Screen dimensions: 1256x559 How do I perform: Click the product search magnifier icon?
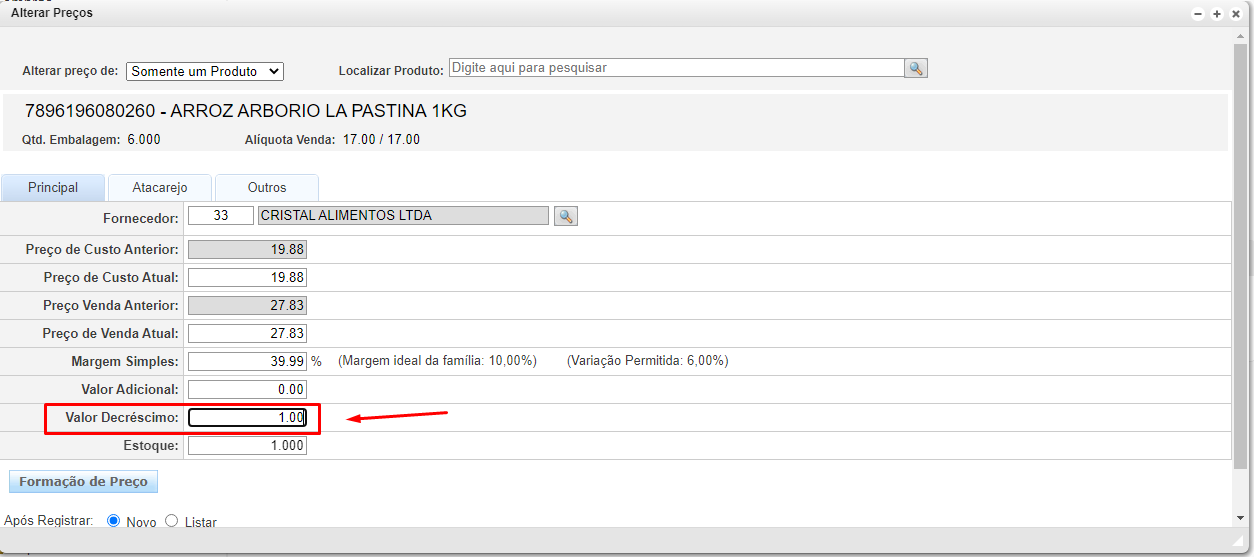point(916,68)
